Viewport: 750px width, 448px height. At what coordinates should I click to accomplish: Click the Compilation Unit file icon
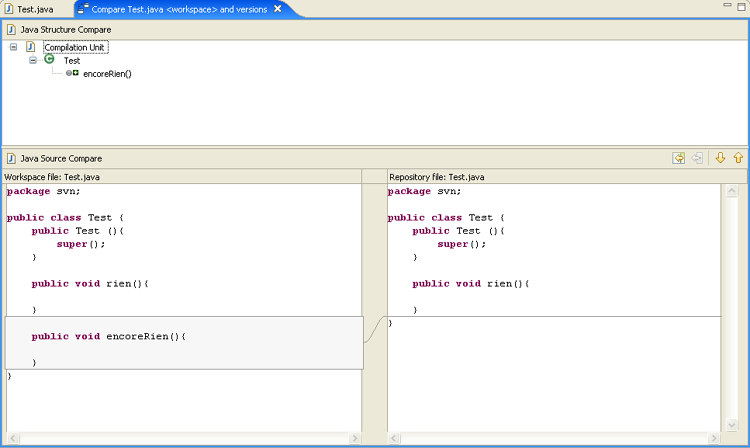[x=30, y=47]
